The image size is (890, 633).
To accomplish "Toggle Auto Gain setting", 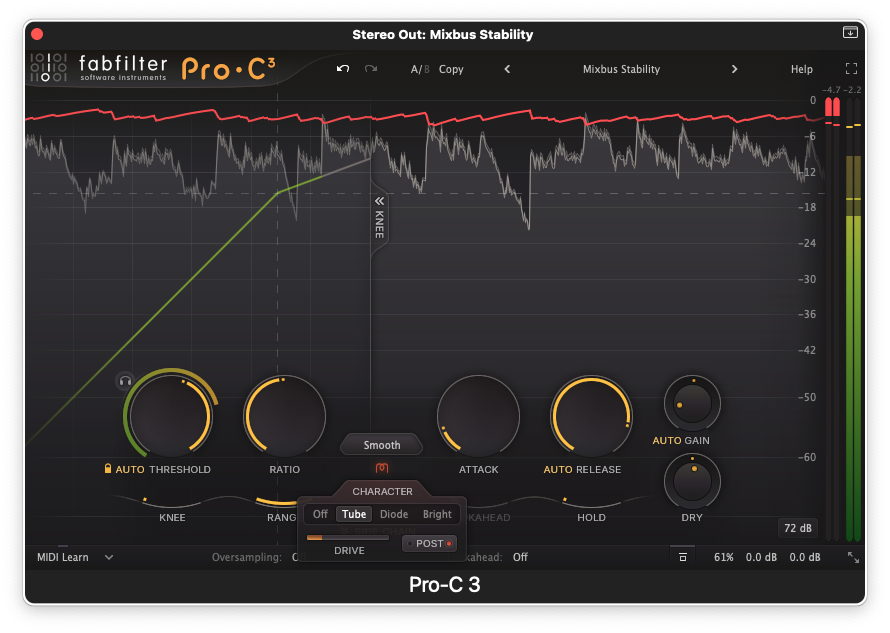I will pos(666,440).
